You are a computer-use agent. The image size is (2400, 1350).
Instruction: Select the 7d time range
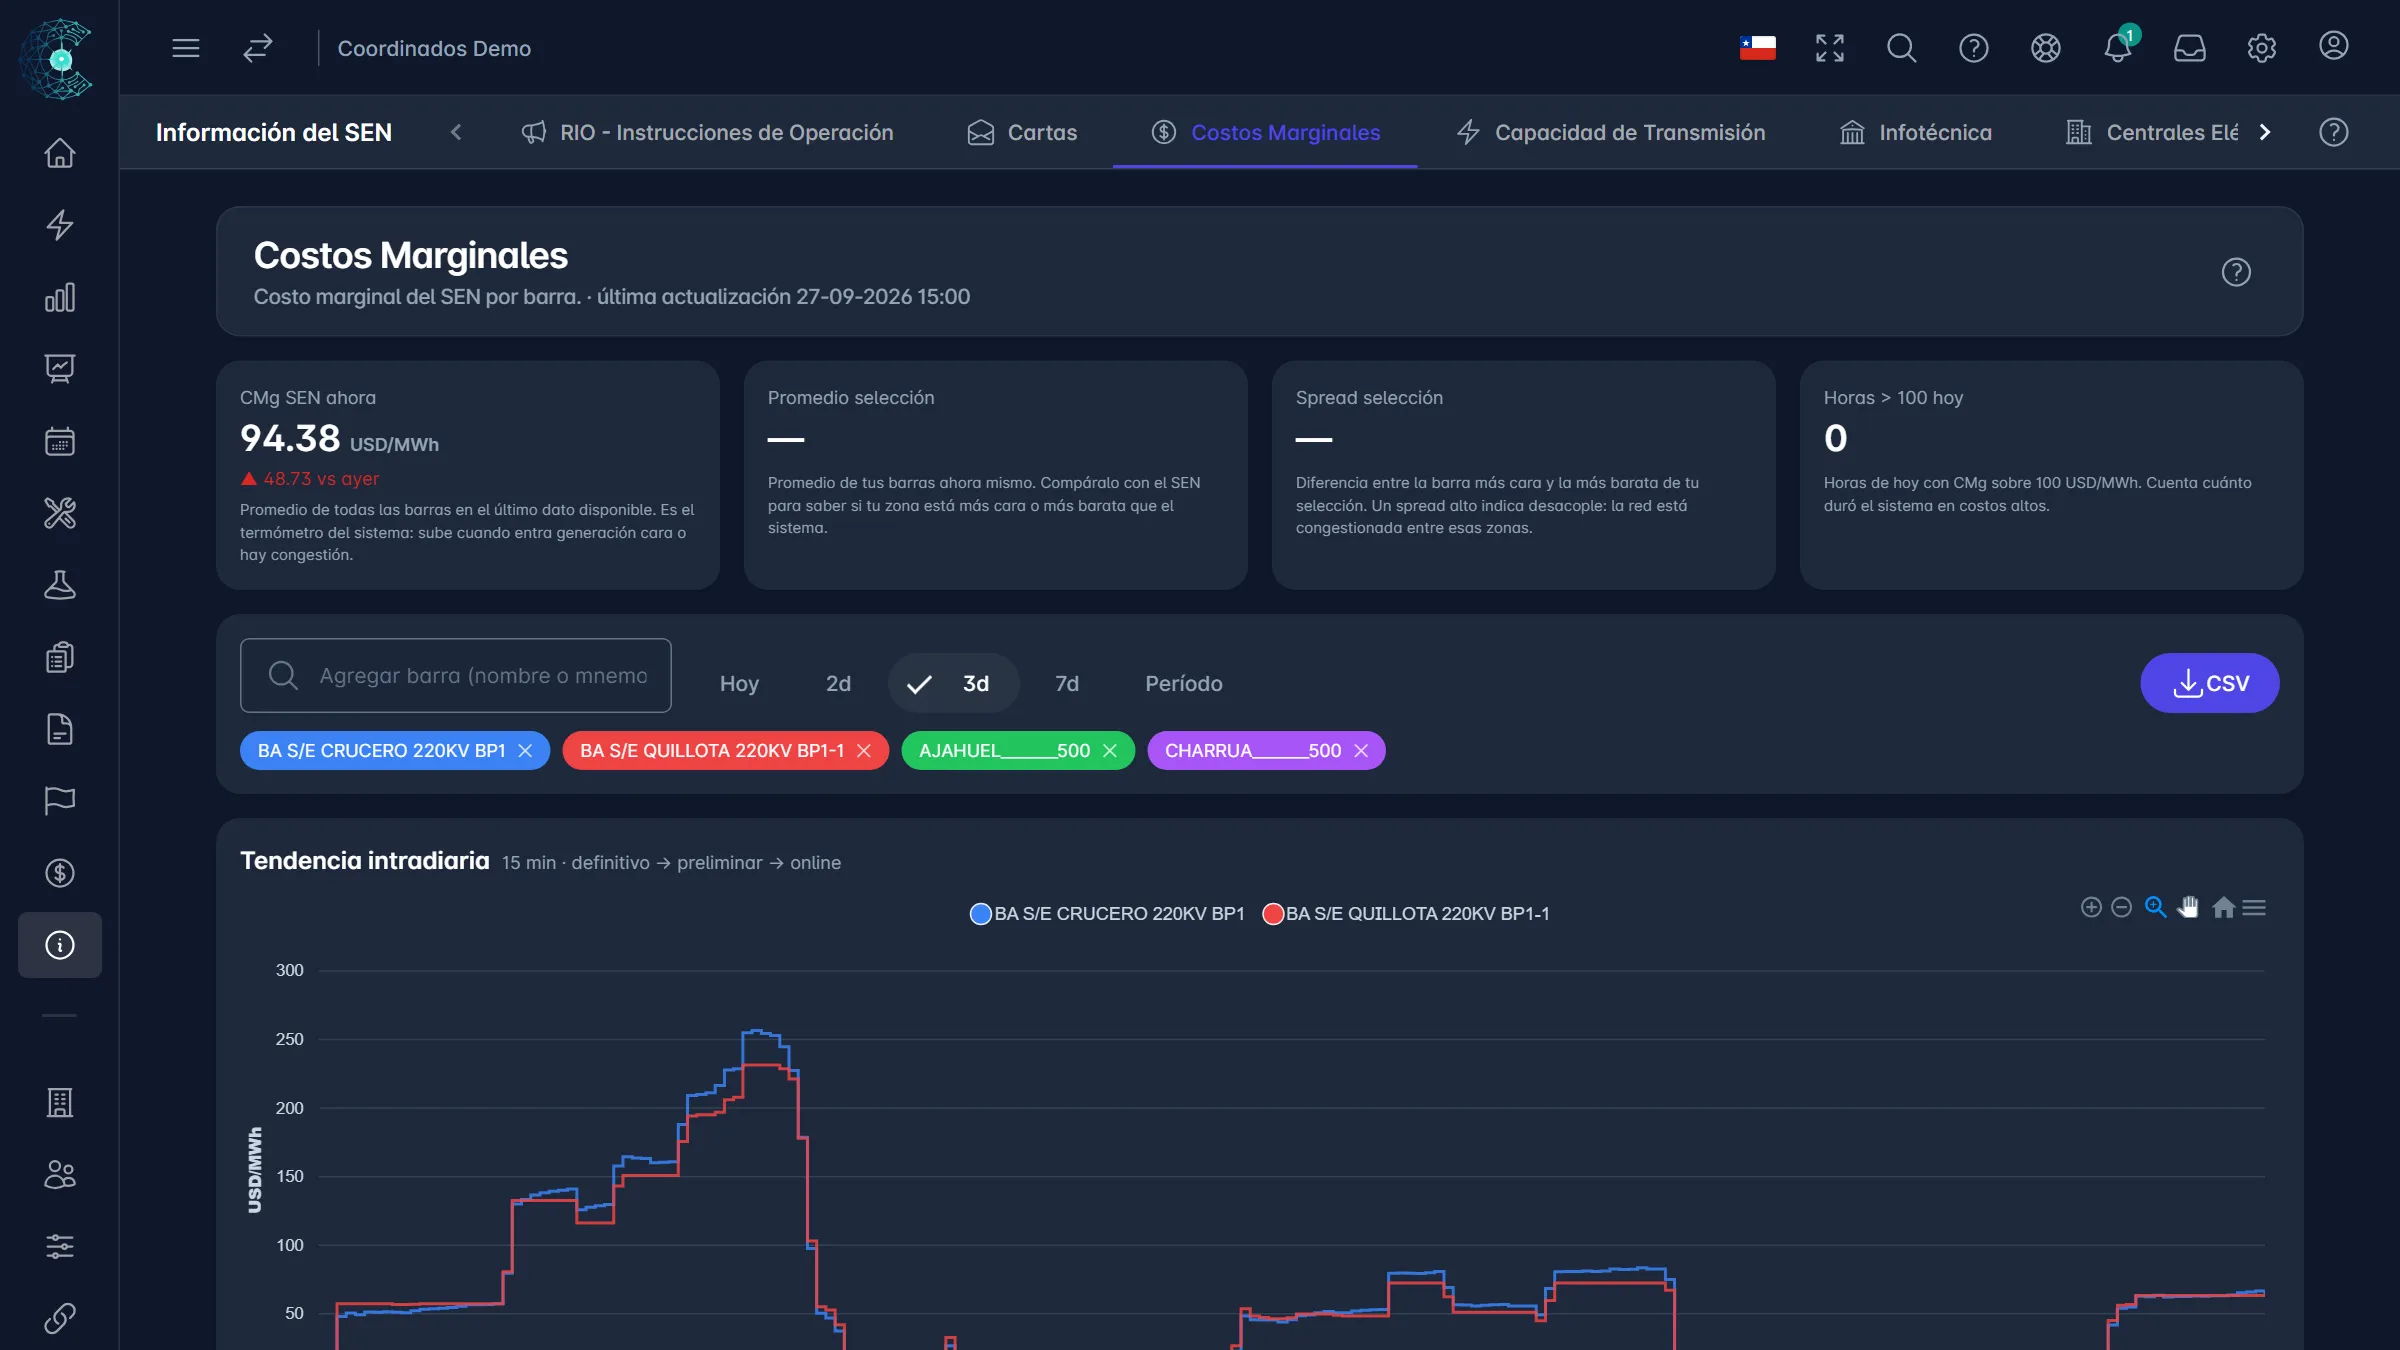[x=1067, y=683]
